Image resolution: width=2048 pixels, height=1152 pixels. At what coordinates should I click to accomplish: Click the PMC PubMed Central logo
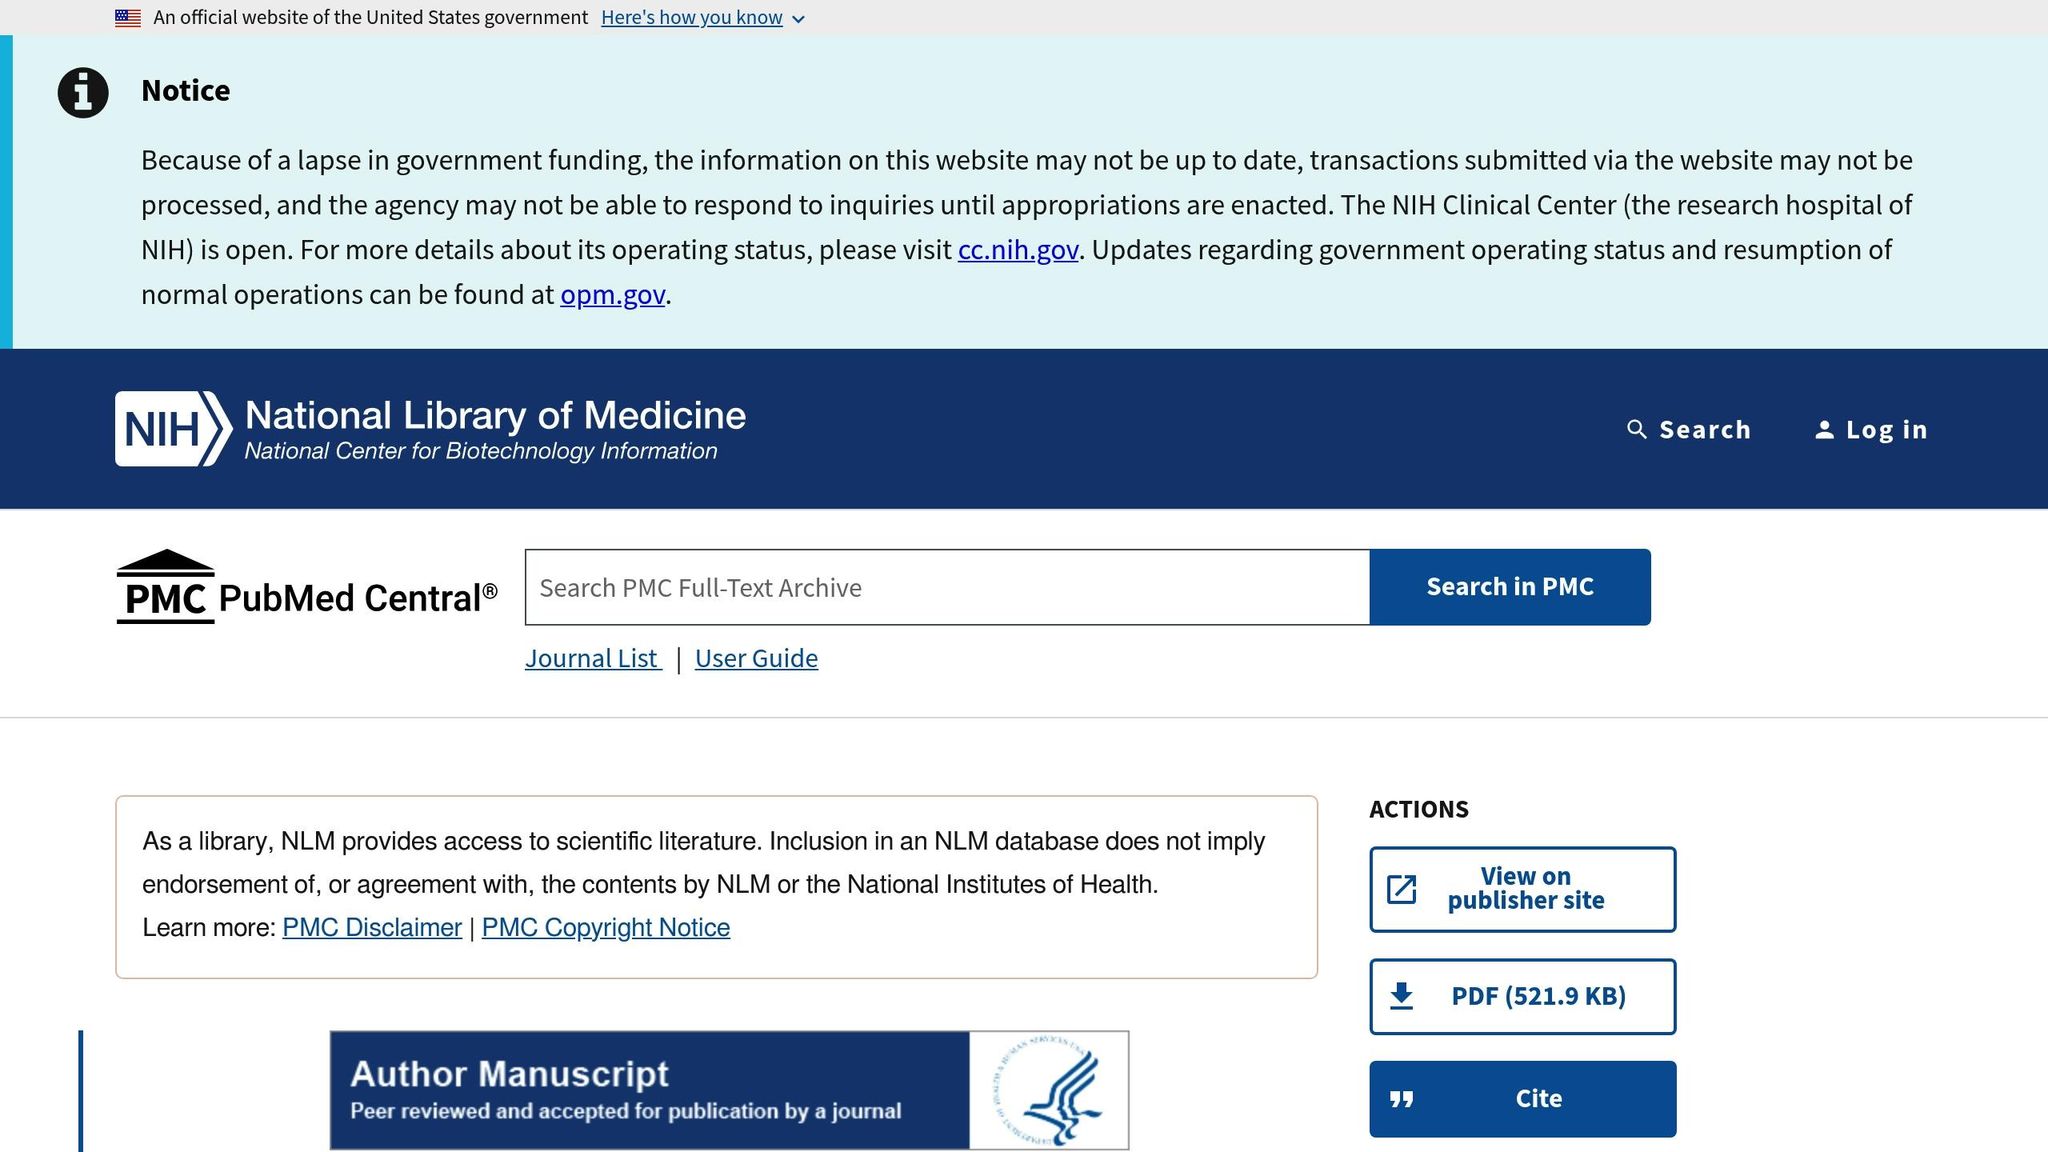pyautogui.click(x=306, y=588)
